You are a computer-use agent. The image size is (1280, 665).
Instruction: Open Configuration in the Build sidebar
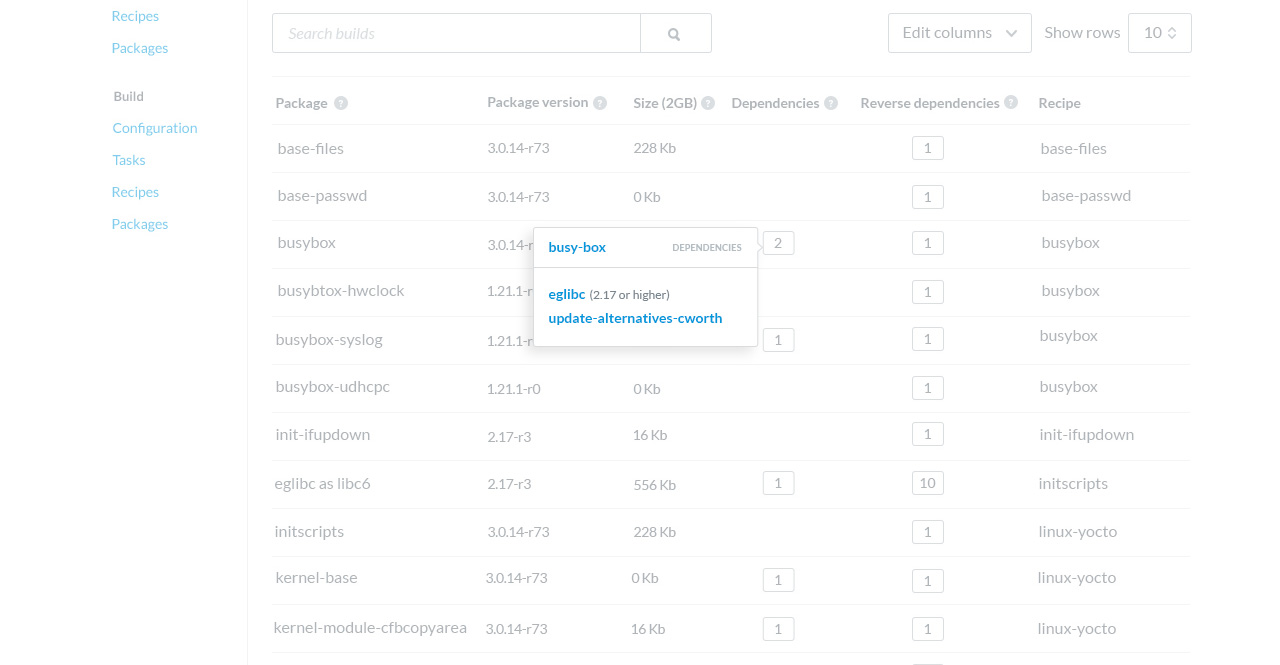click(155, 128)
